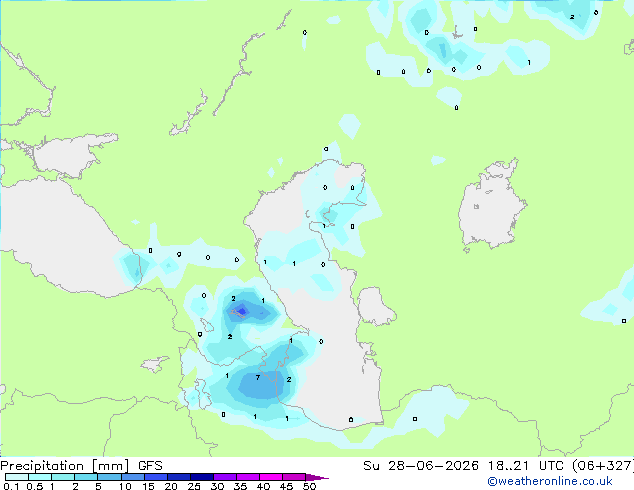
Task: Click the (06+327) run offset label
Action: click(602, 466)
